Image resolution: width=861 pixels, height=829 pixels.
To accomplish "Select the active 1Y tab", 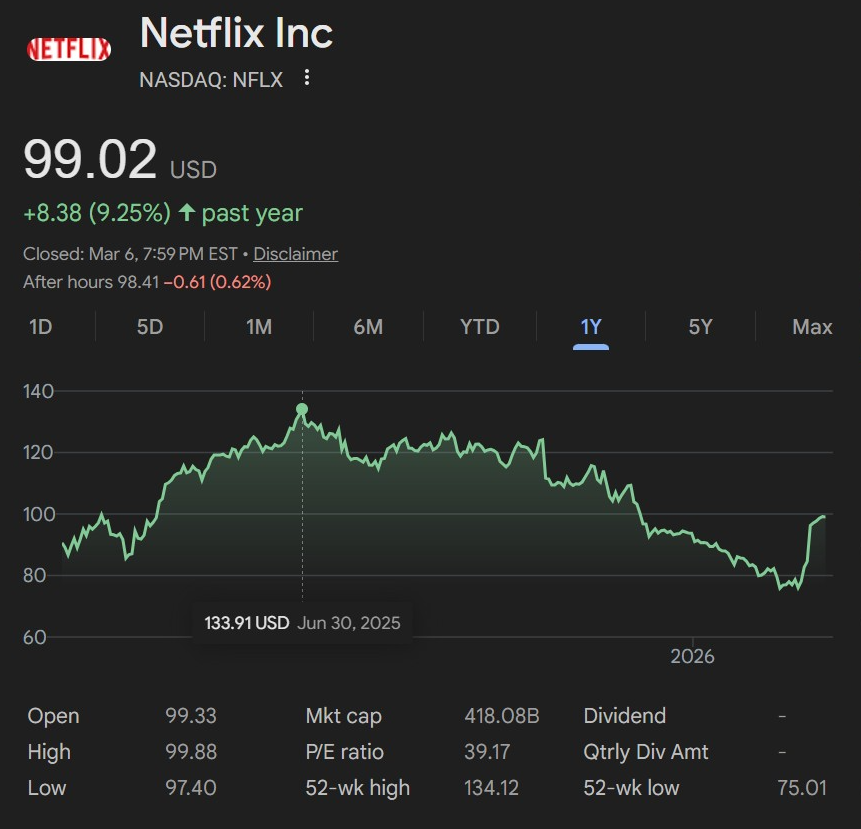I will [591, 328].
